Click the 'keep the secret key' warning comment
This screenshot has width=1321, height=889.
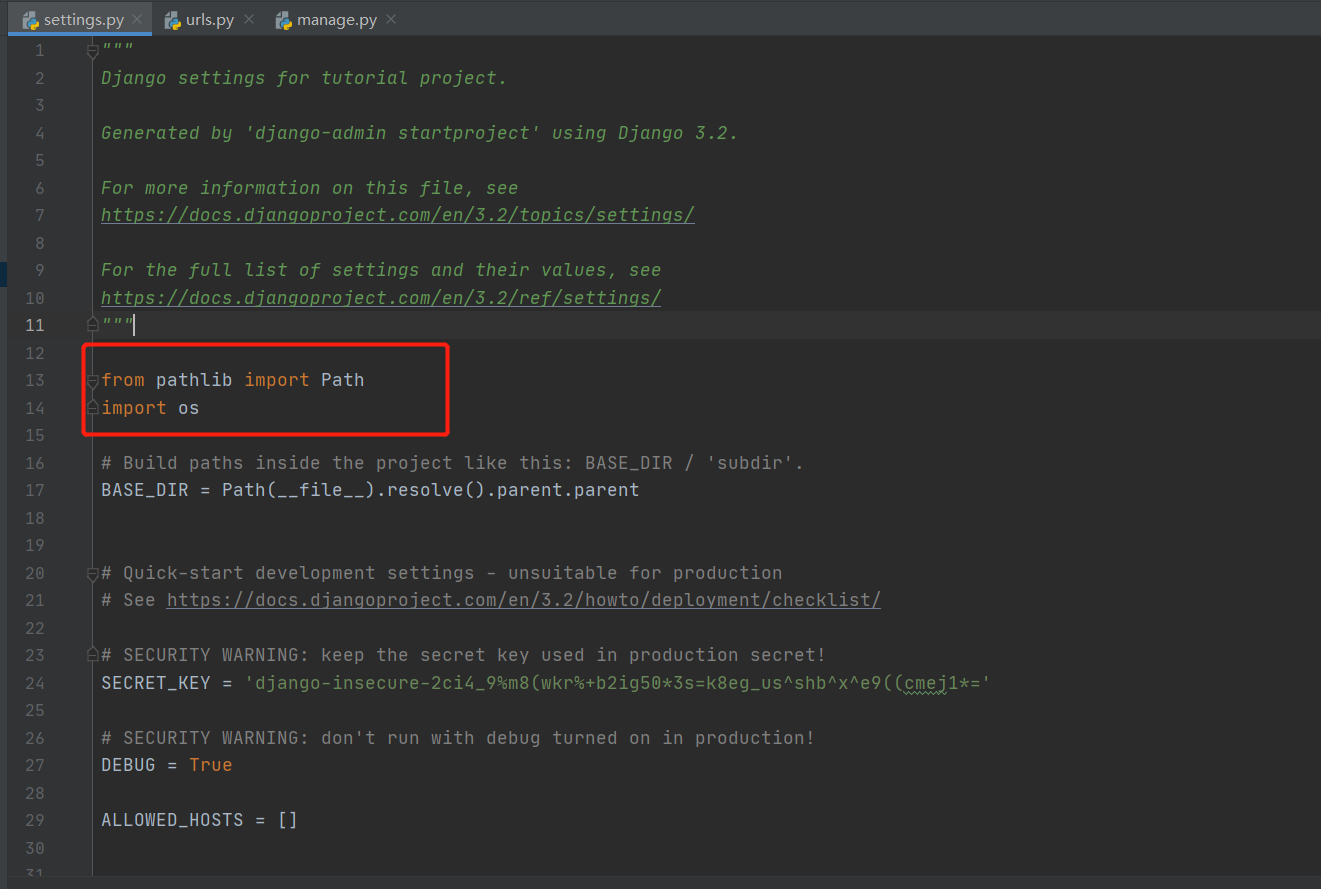coord(464,655)
